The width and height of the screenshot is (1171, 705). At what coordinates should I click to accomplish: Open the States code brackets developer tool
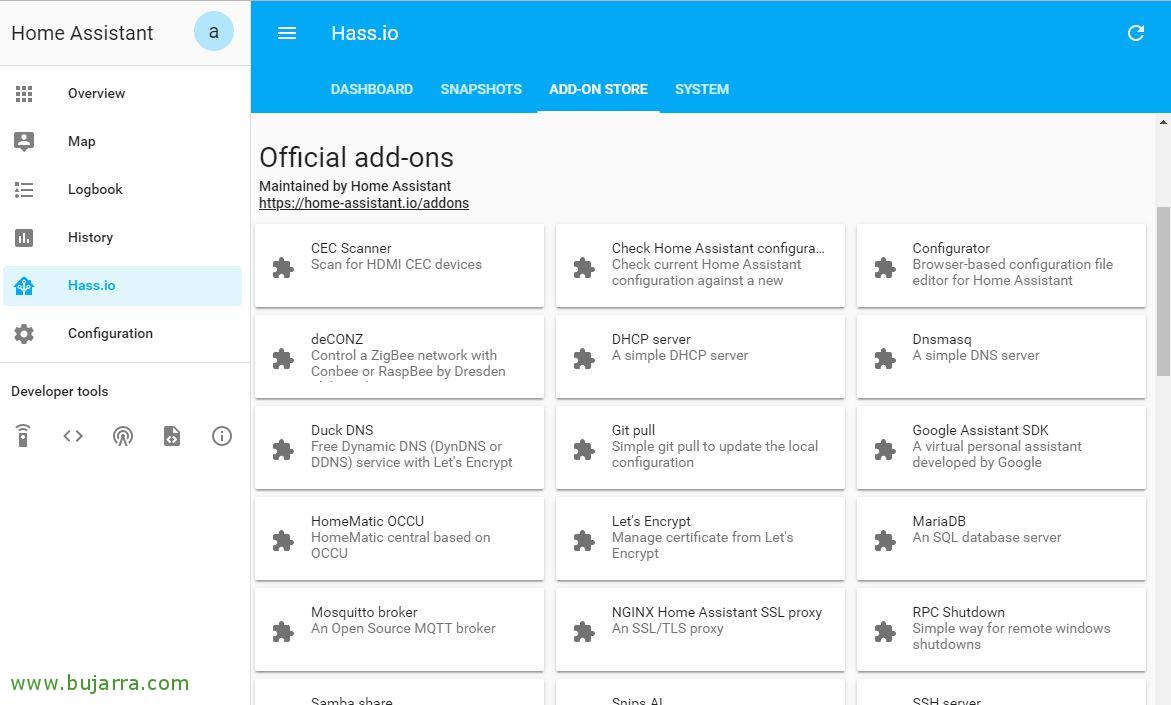click(x=73, y=435)
